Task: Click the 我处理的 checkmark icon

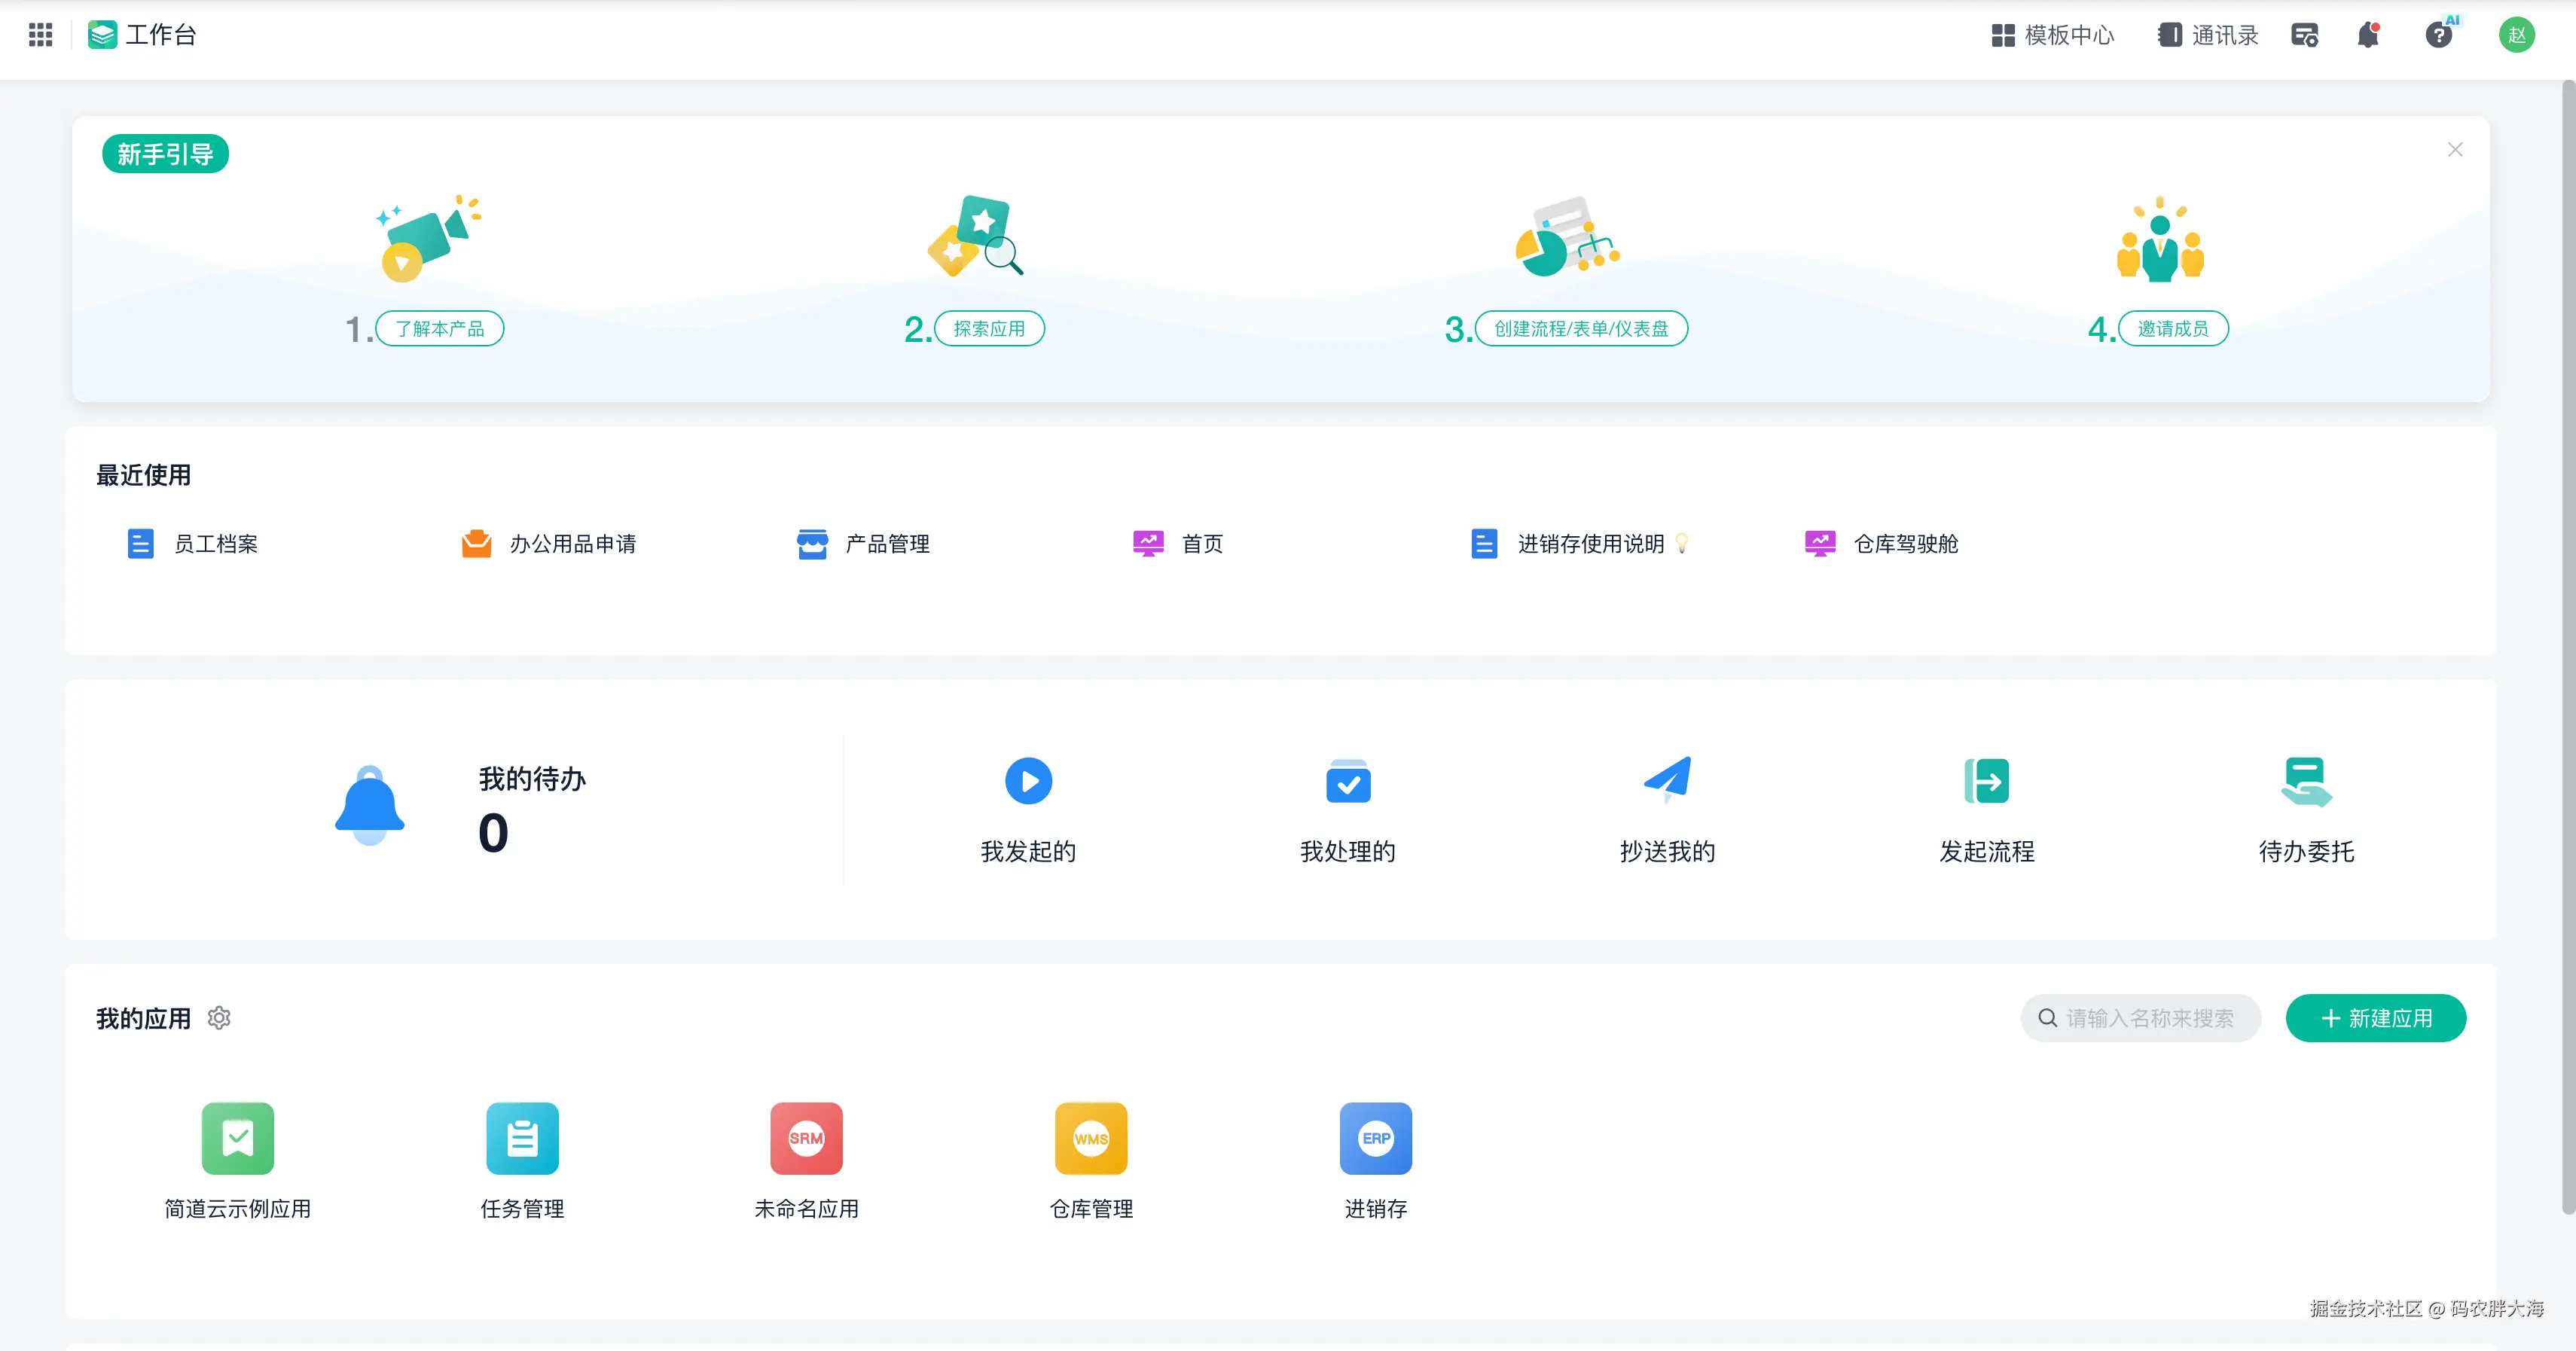Action: click(x=1347, y=781)
